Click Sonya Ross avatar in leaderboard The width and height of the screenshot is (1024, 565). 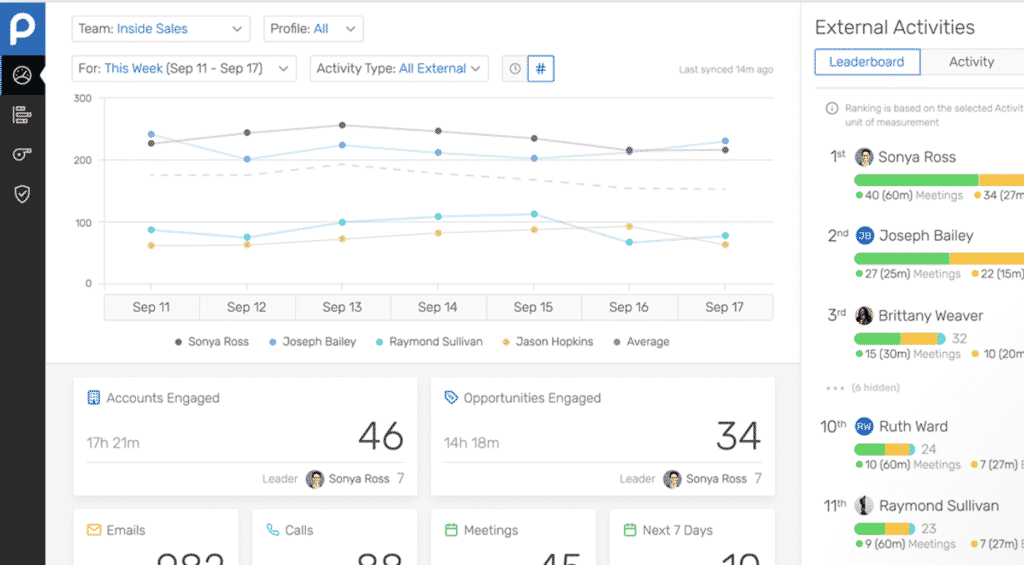tap(864, 157)
